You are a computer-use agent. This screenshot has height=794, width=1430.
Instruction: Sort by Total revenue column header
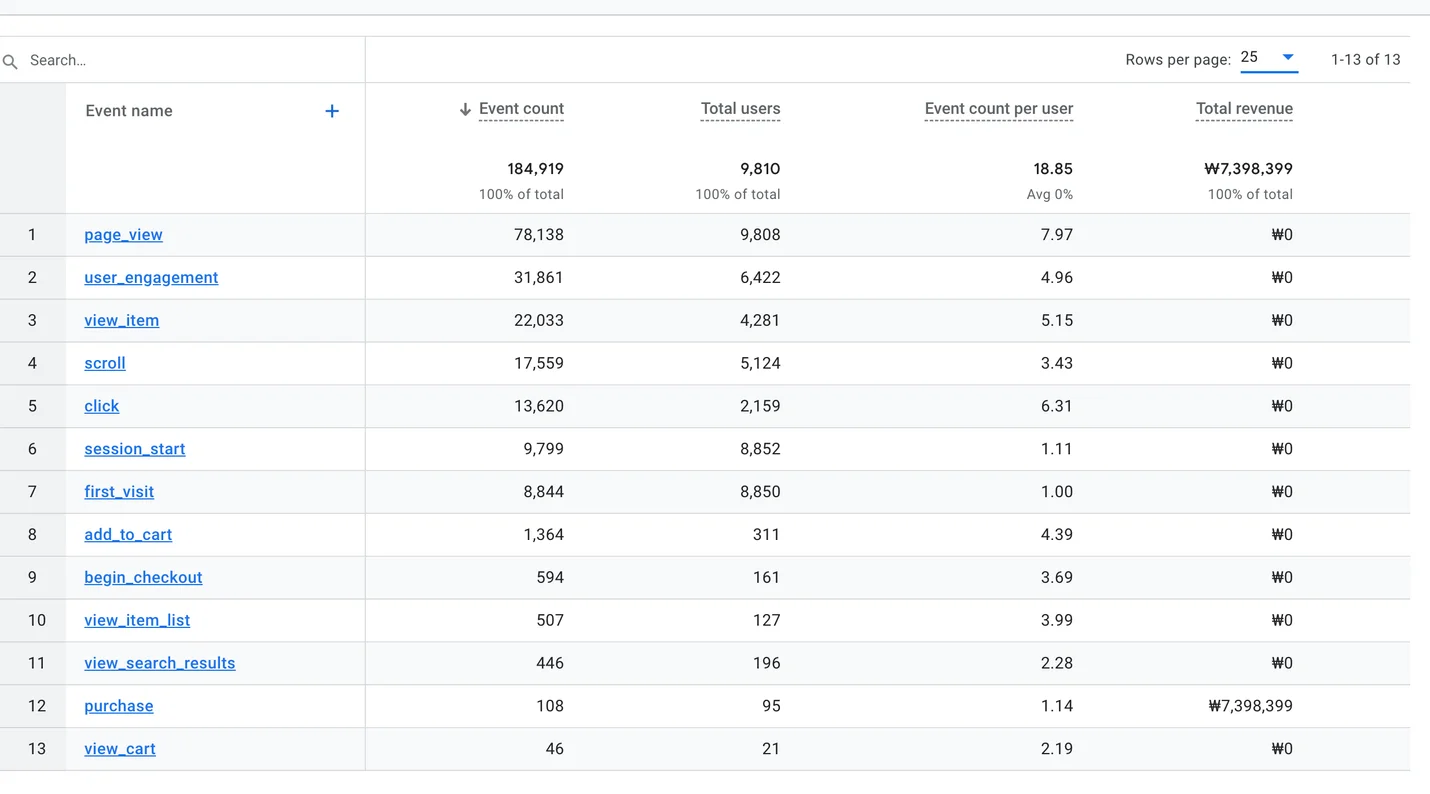tap(1244, 109)
